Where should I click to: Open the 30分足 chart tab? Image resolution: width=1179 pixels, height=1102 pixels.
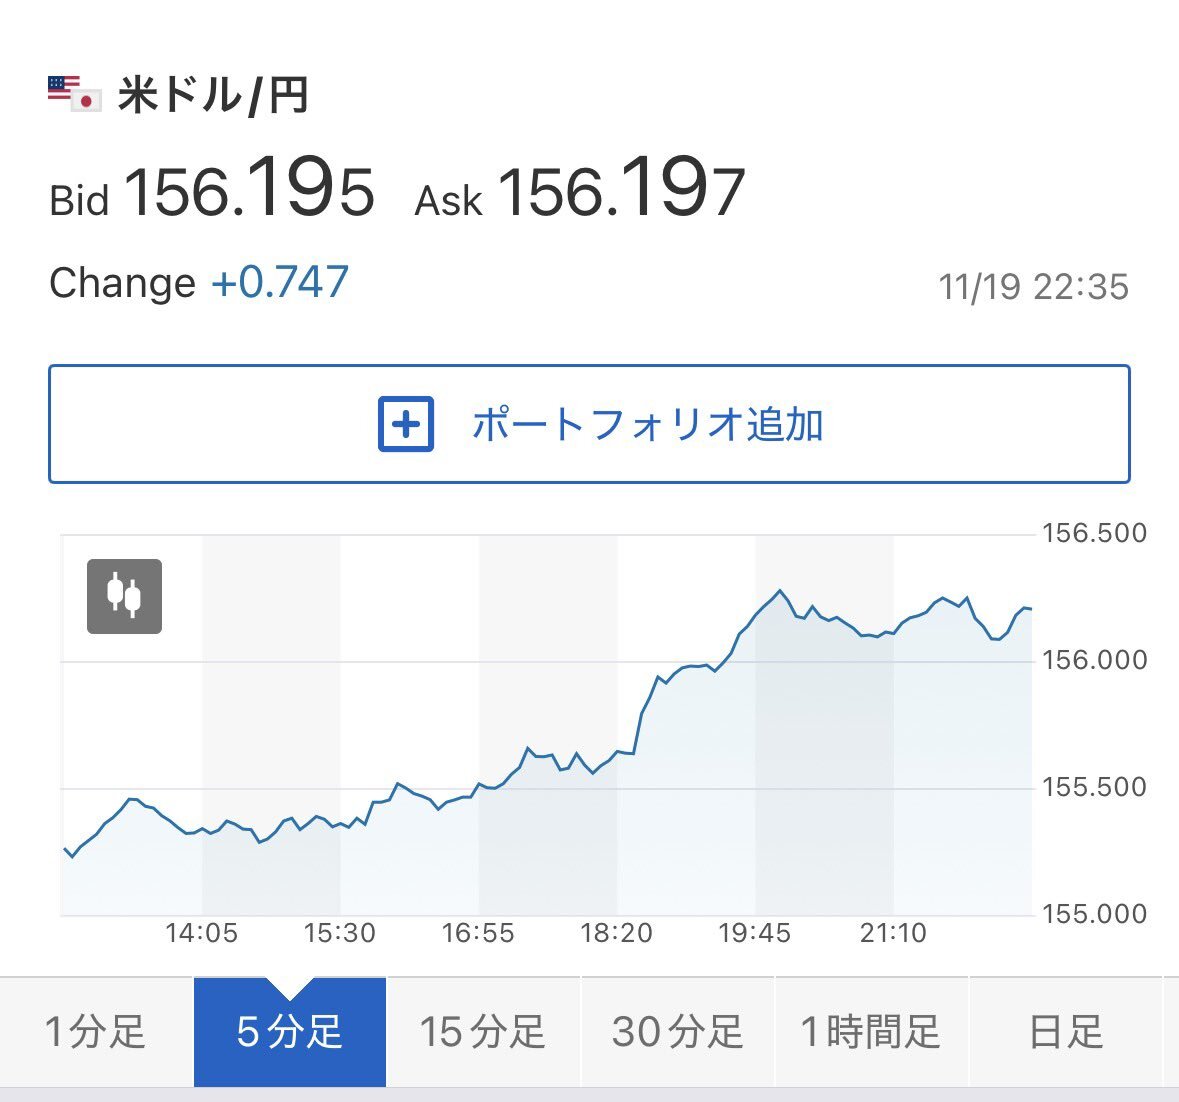[x=677, y=1031]
